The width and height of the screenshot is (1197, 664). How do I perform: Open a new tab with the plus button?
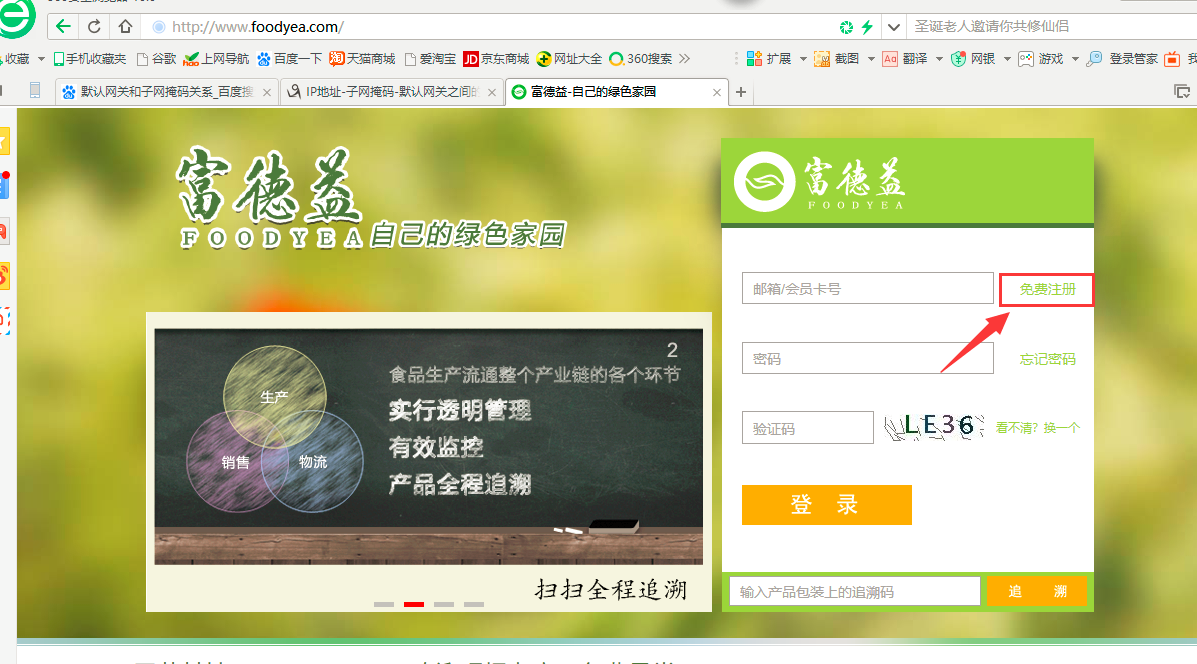pos(741,92)
